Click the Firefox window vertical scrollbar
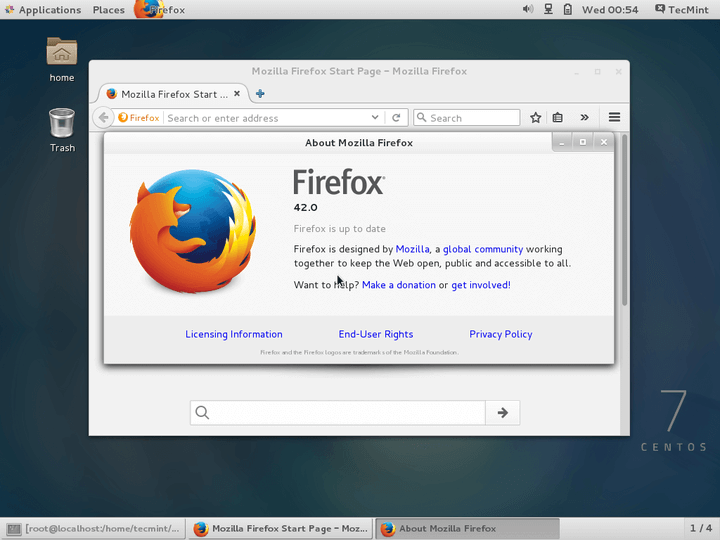The width and height of the screenshot is (720, 540). (624, 220)
